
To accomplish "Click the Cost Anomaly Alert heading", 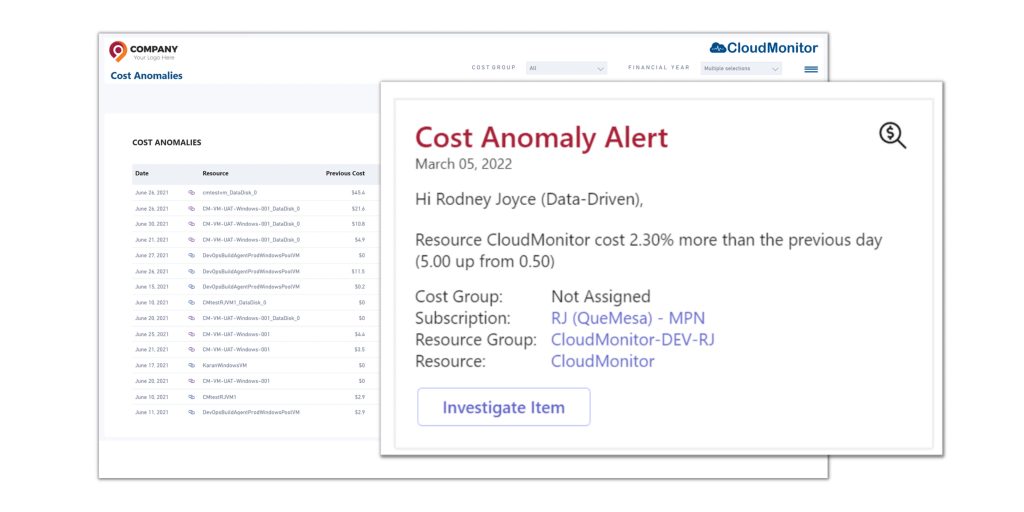I will (541, 137).
